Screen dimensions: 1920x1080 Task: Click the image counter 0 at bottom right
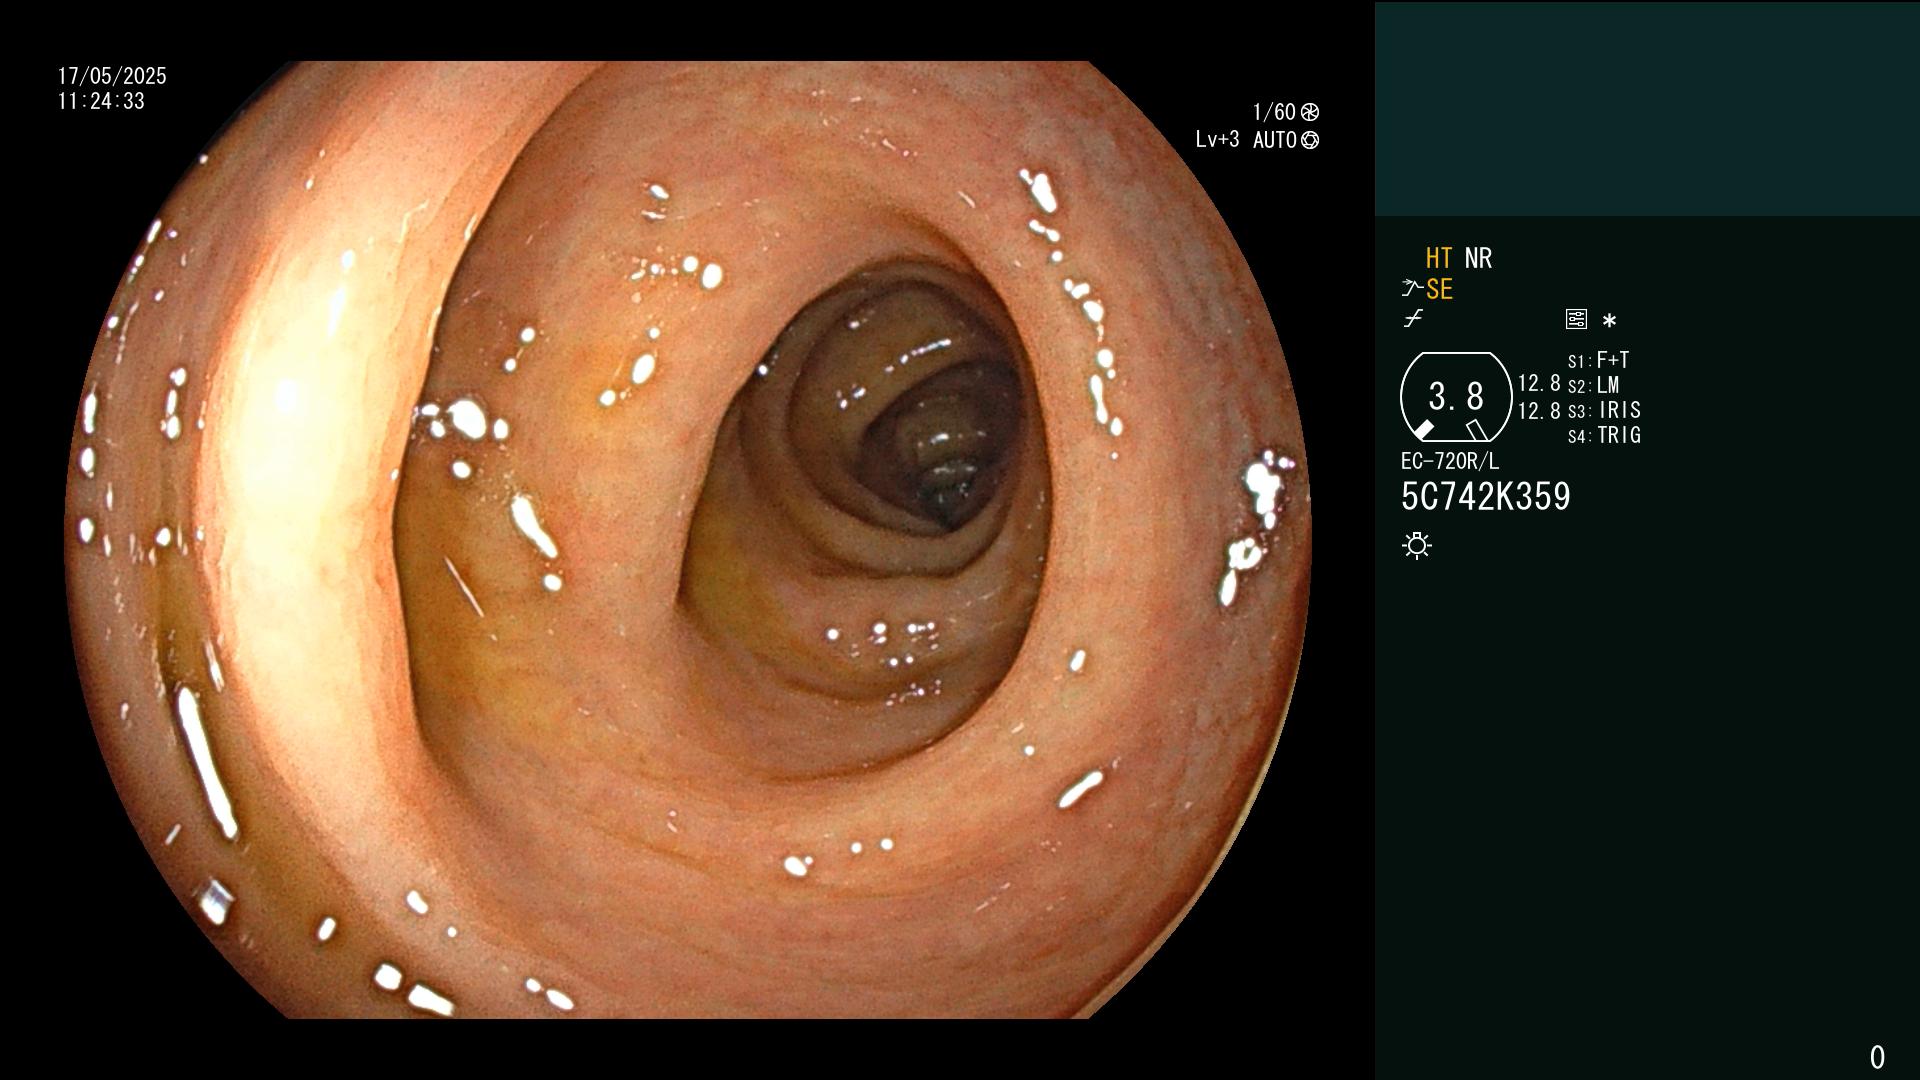[1877, 1057]
